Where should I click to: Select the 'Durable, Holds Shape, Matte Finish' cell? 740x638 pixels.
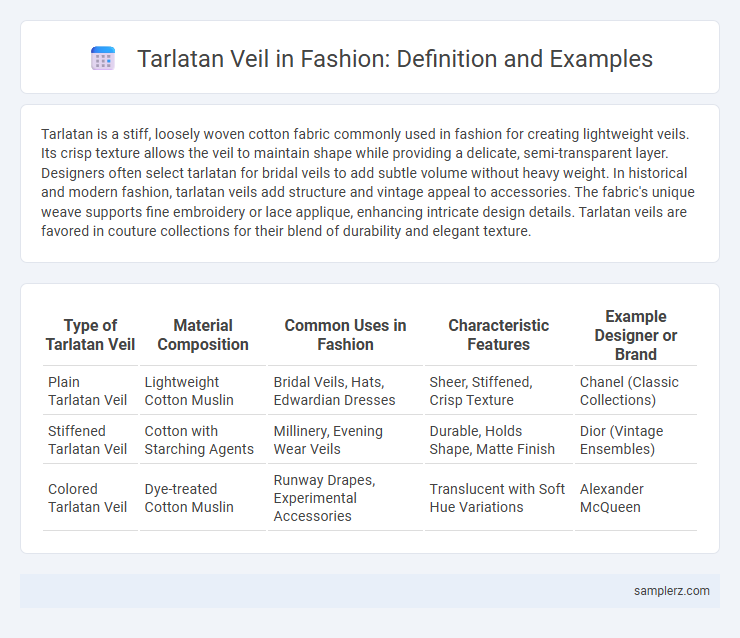coord(498,440)
